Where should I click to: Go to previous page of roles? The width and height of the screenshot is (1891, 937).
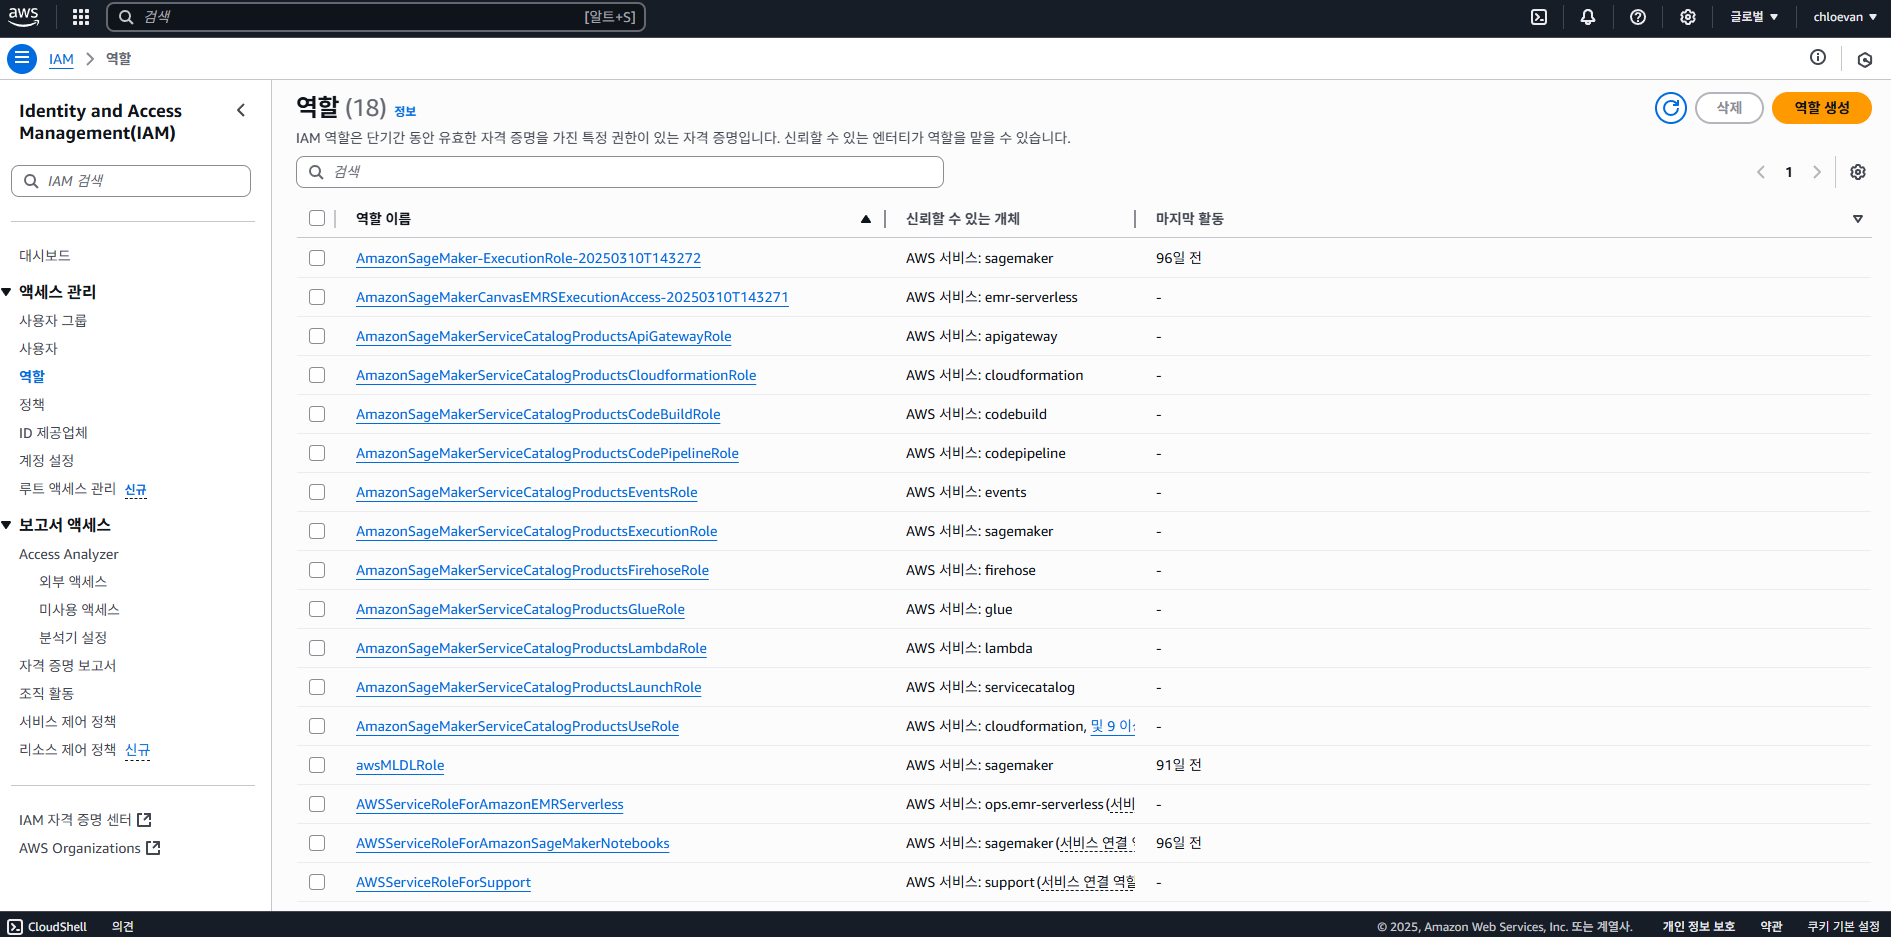point(1761,172)
